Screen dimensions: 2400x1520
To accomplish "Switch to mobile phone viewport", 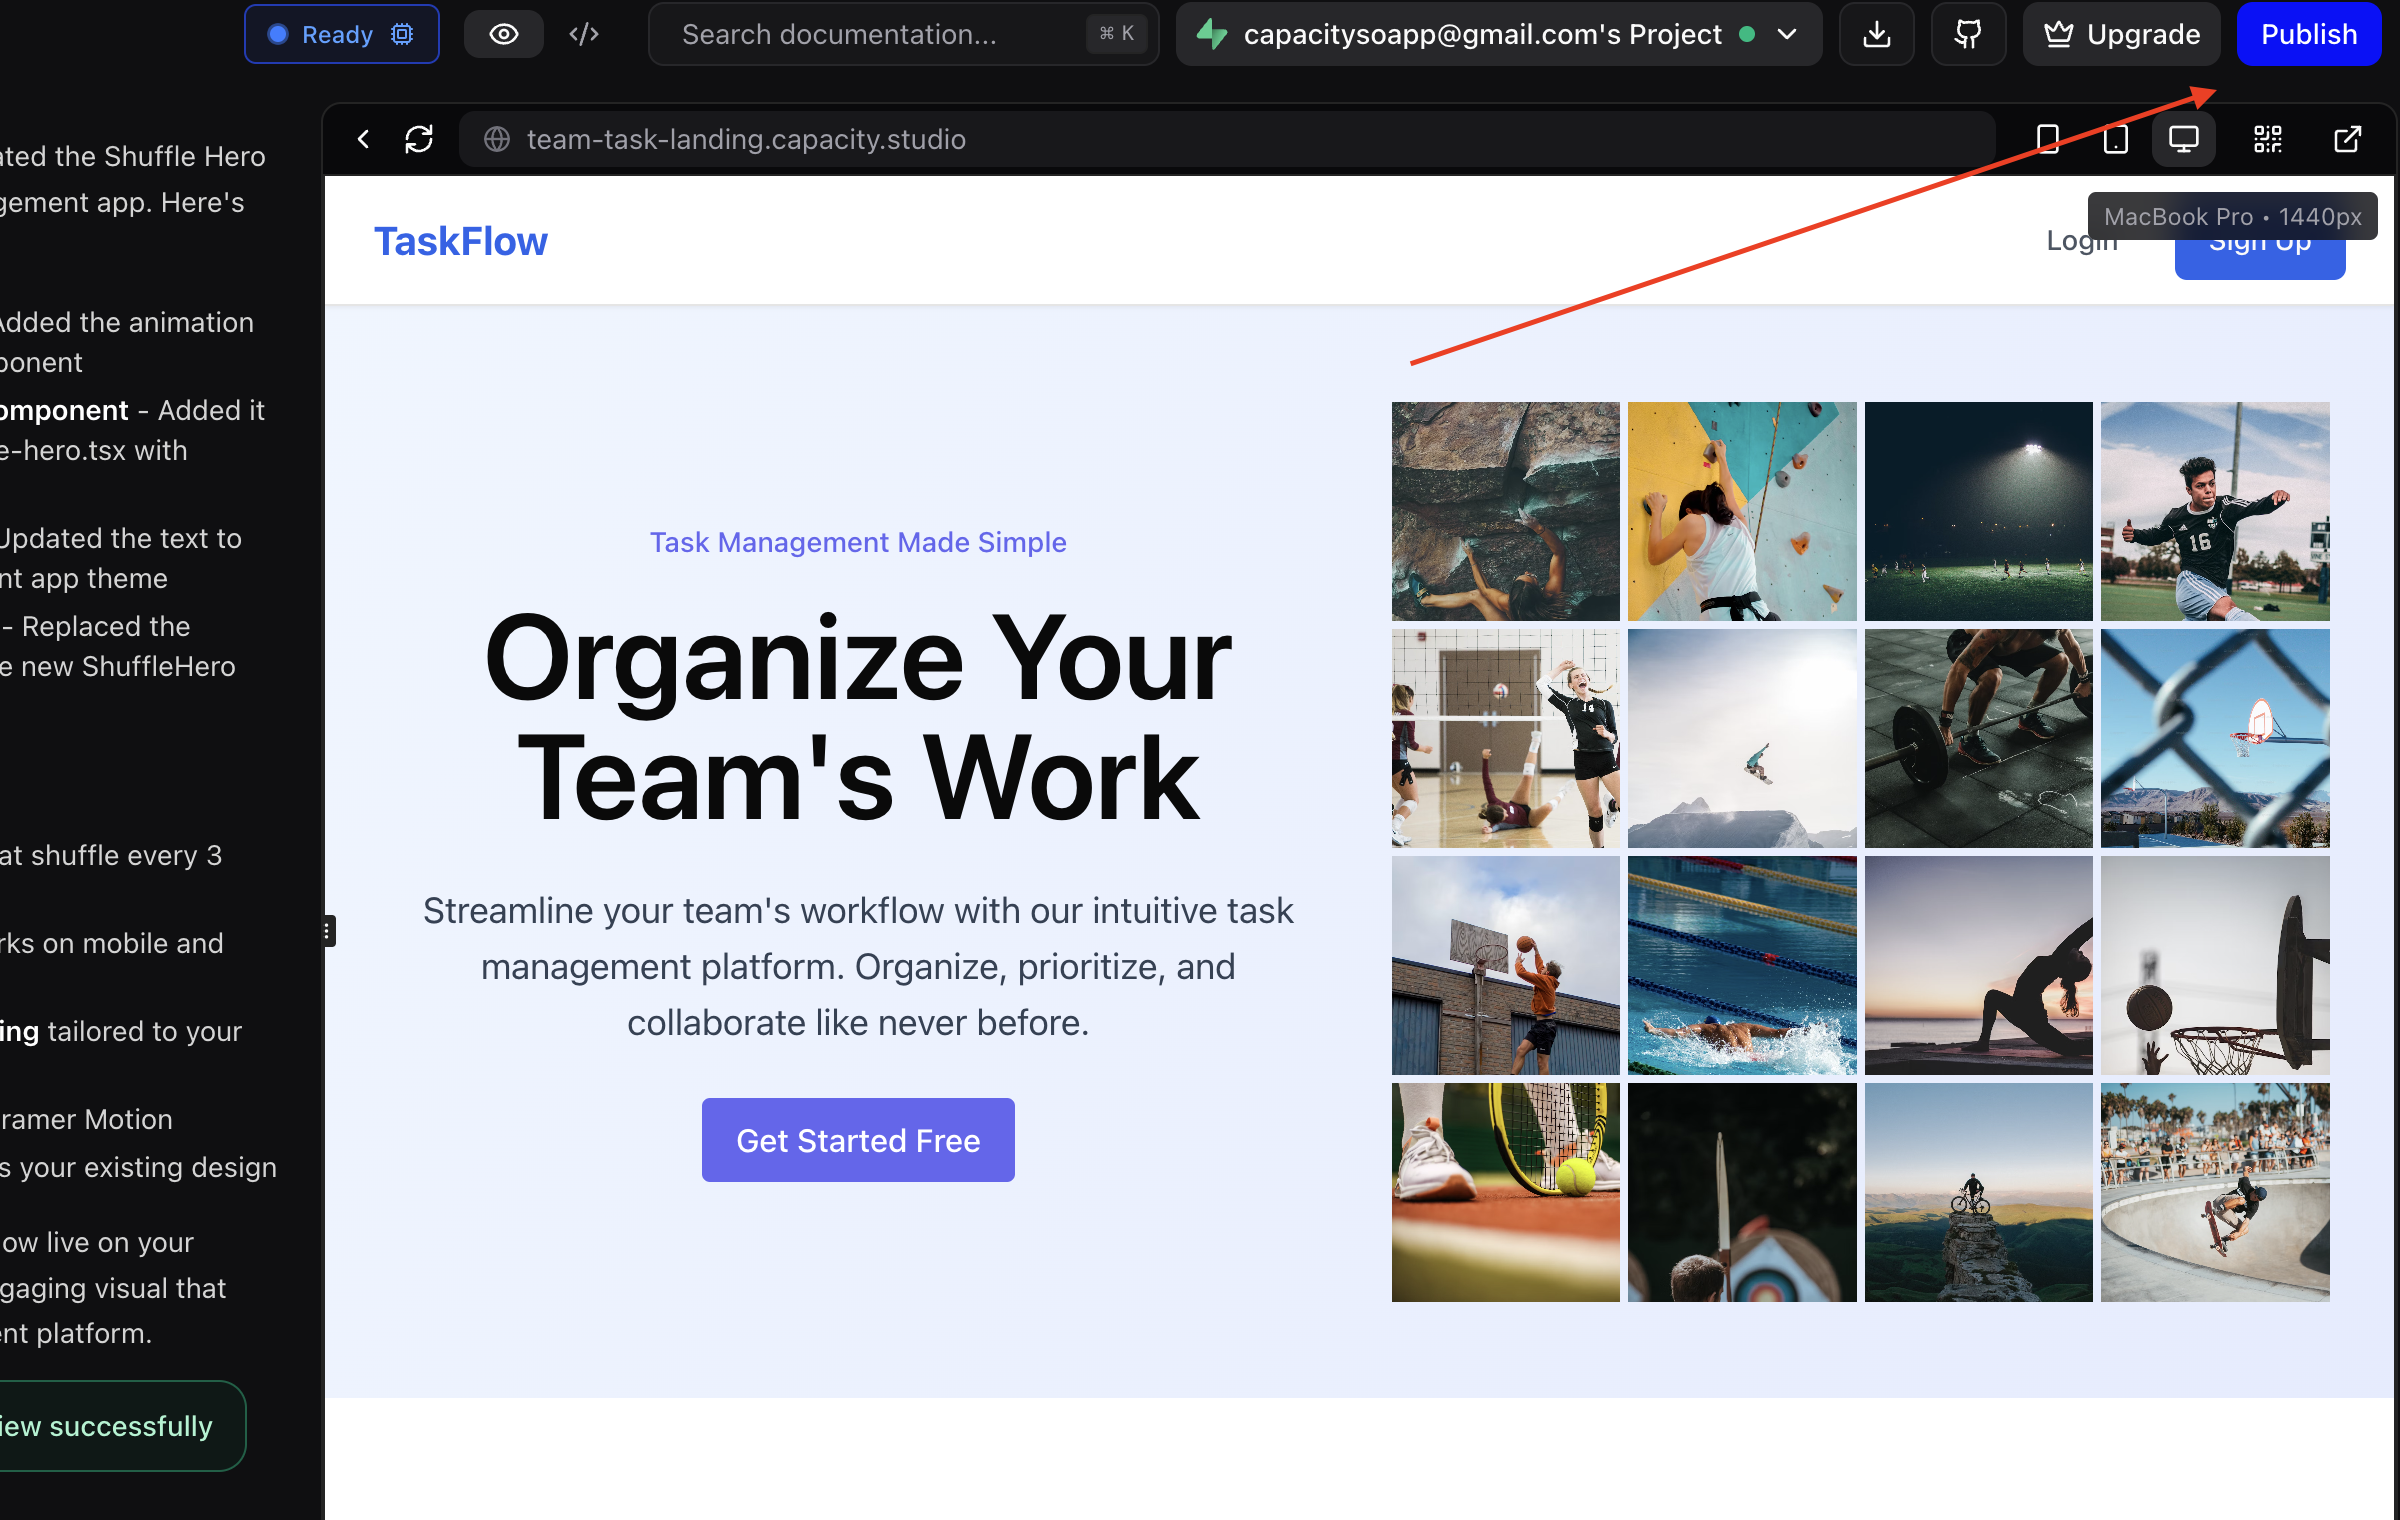I will pos(2048,139).
